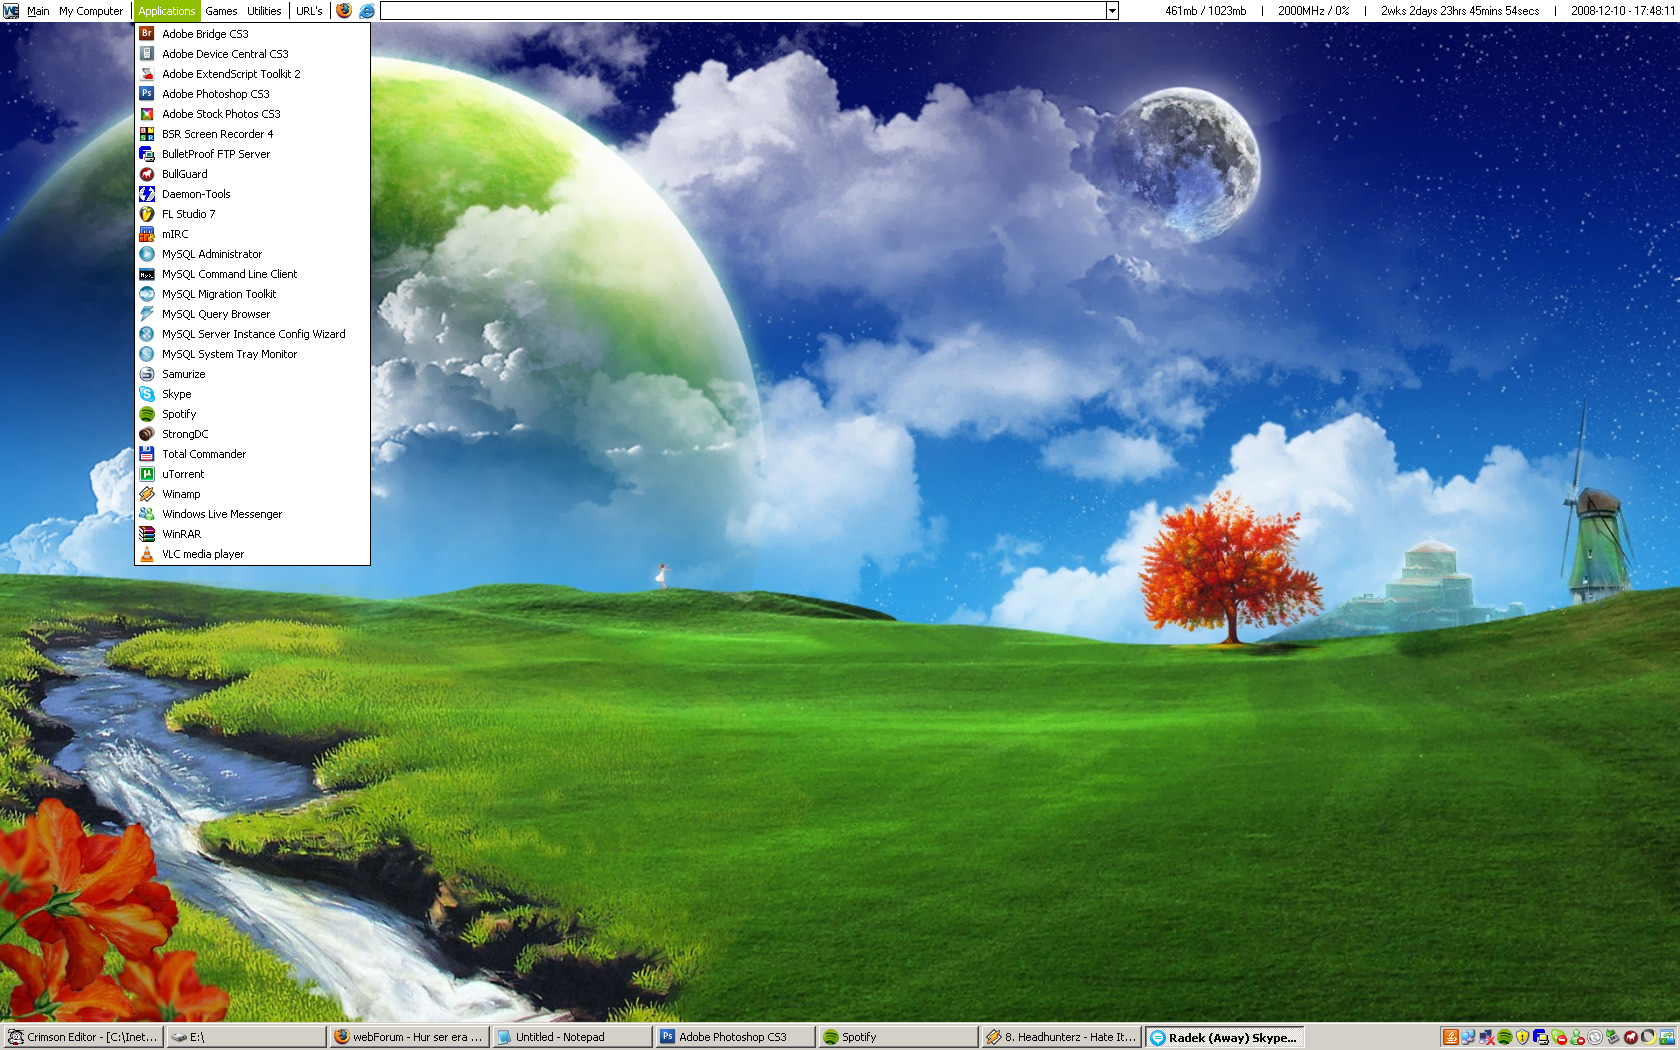Viewport: 1680px width, 1050px height.
Task: Open BullGuard from the Applications menu
Action: pyautogui.click(x=253, y=174)
